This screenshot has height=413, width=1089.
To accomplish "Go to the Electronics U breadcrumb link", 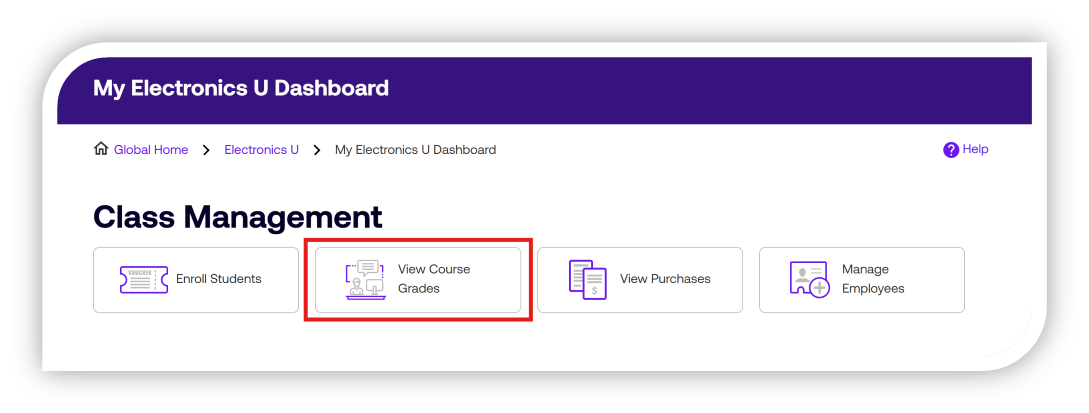I will (261, 150).
